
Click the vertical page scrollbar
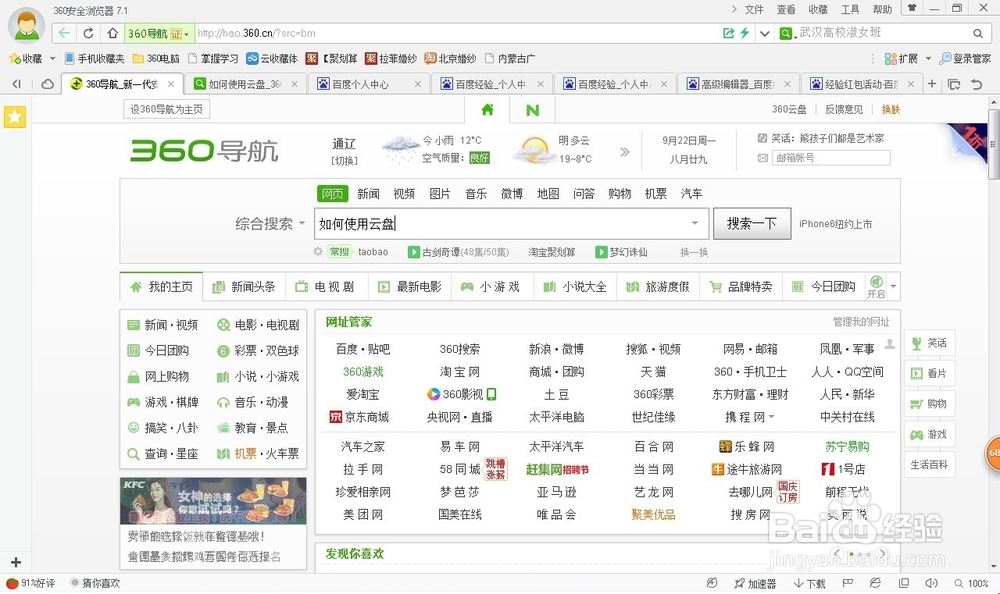pos(993,144)
